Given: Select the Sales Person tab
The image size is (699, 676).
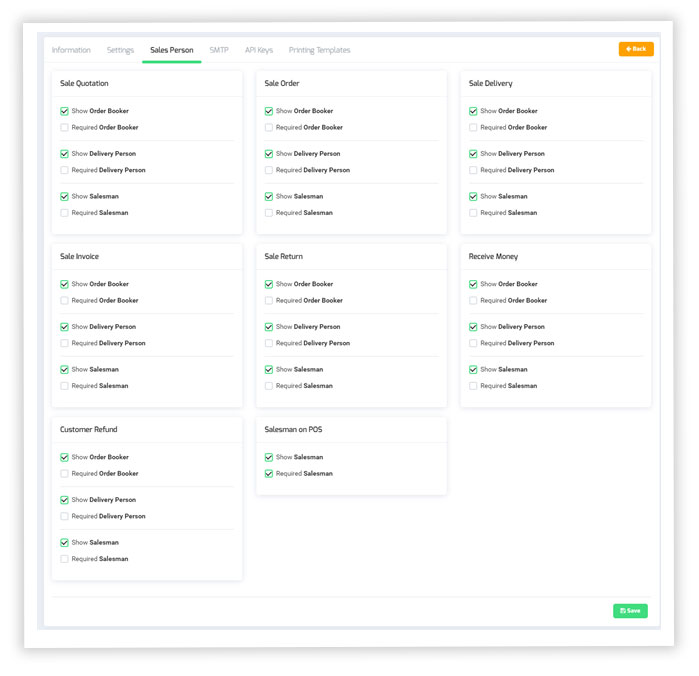Looking at the screenshot, I should point(172,50).
